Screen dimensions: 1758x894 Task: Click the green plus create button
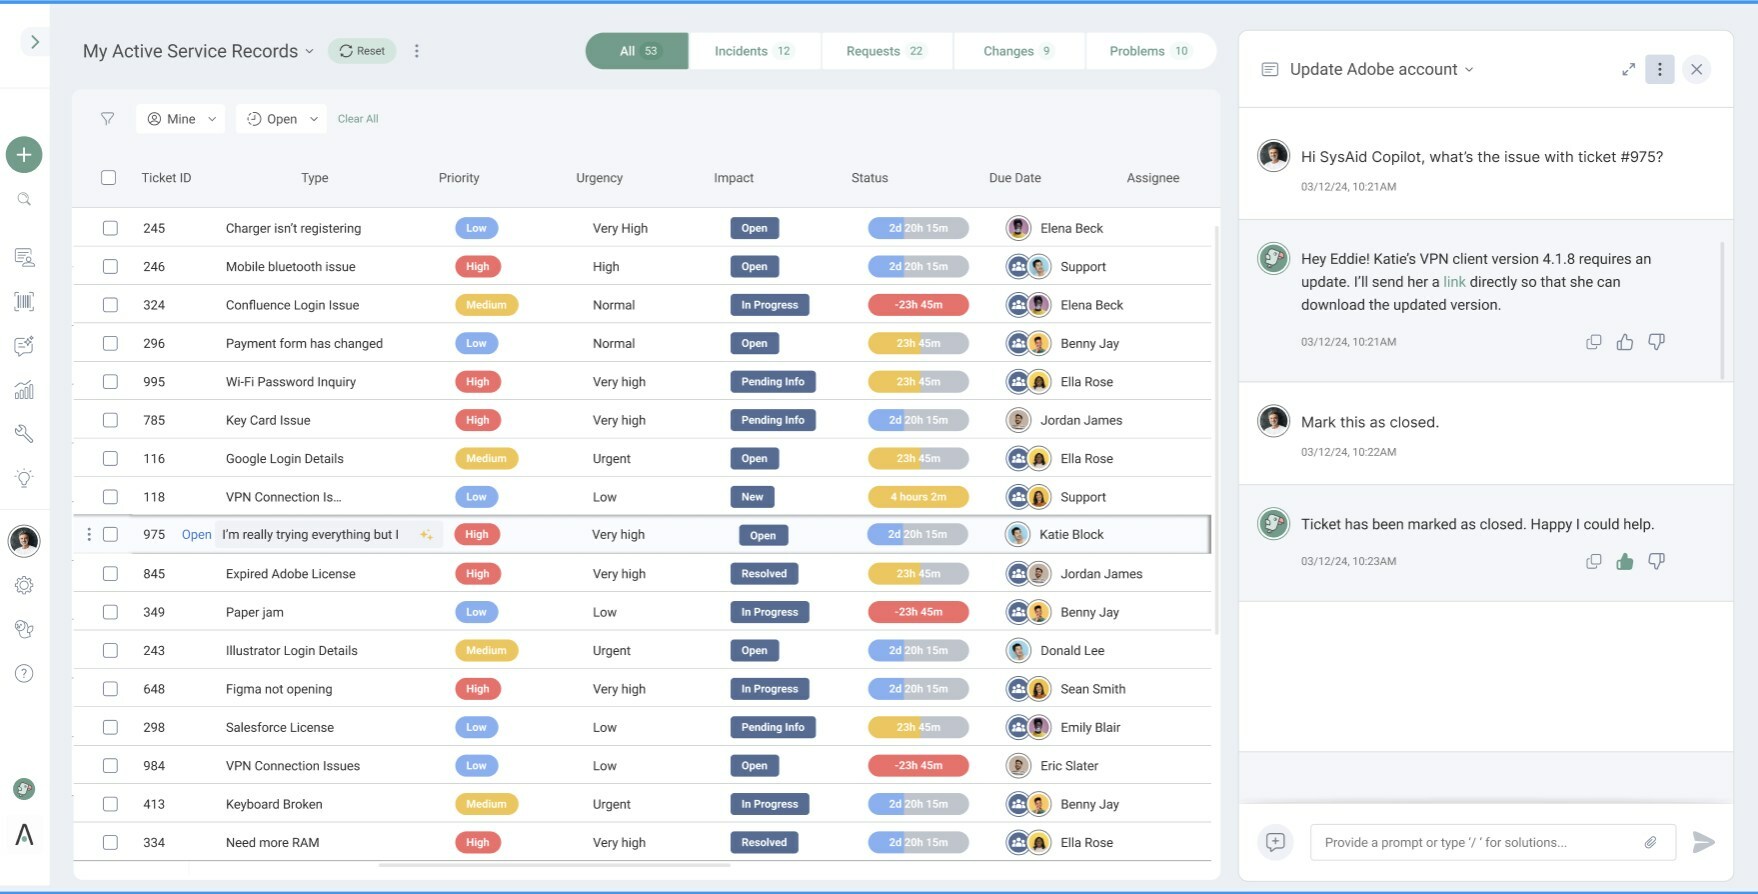tap(24, 154)
